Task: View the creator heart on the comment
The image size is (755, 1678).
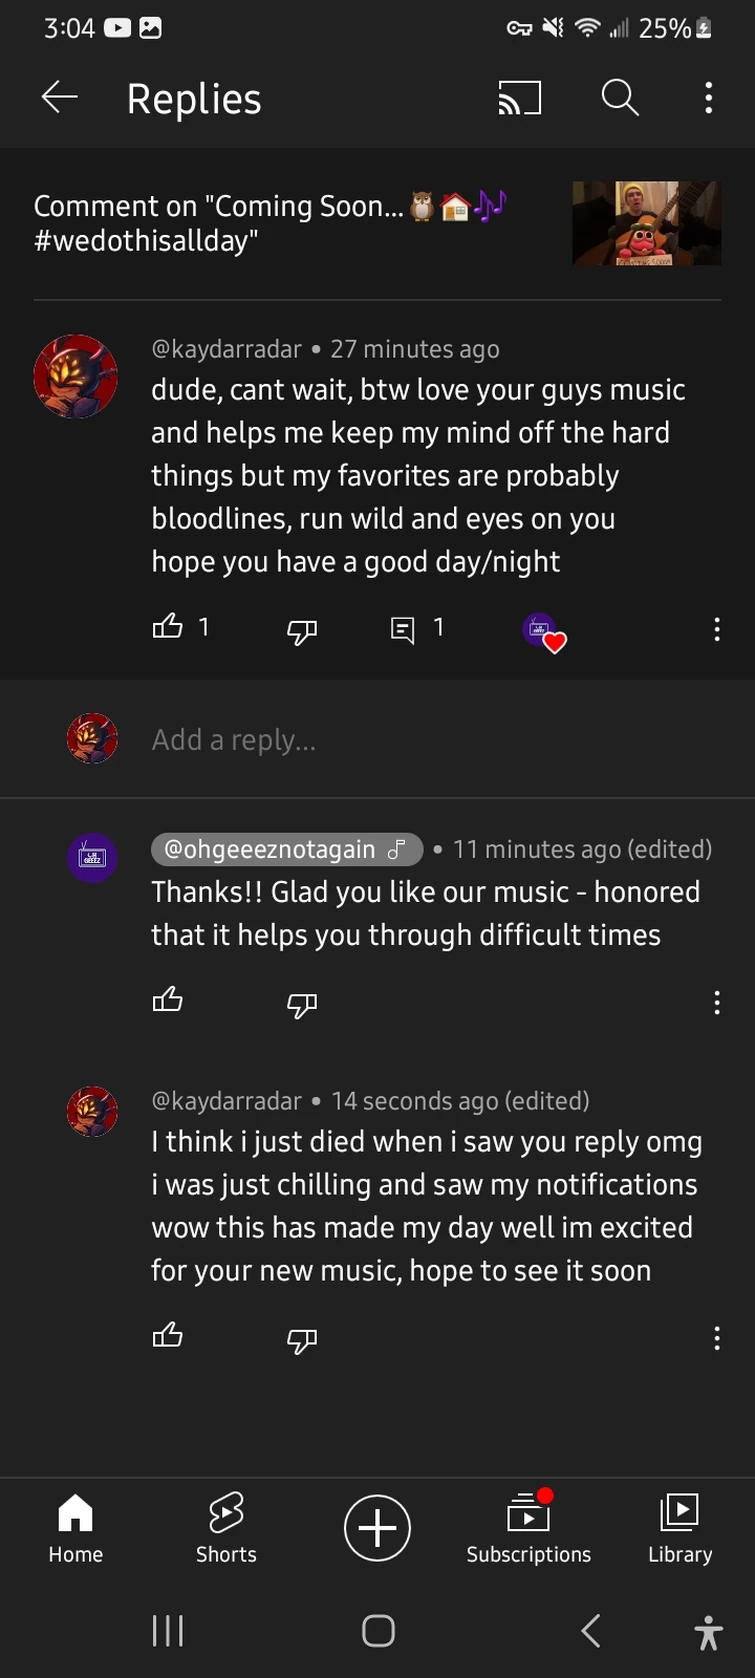Action: pos(545,631)
